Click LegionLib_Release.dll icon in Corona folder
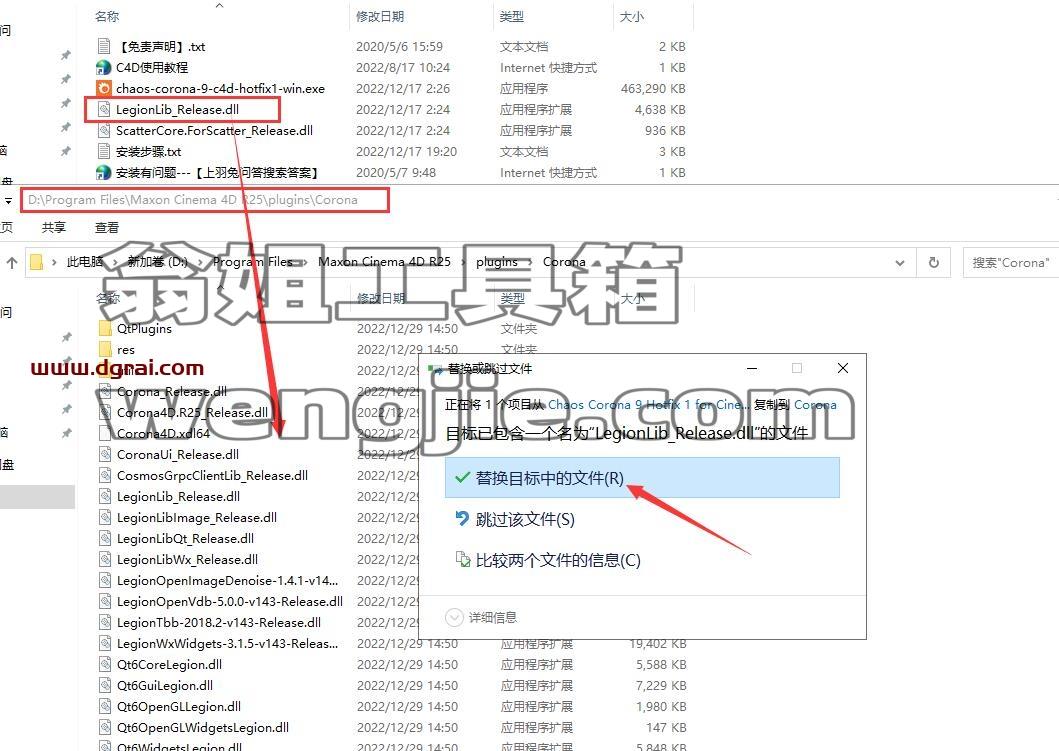This screenshot has width=1059, height=751. pyautogui.click(x=105, y=496)
